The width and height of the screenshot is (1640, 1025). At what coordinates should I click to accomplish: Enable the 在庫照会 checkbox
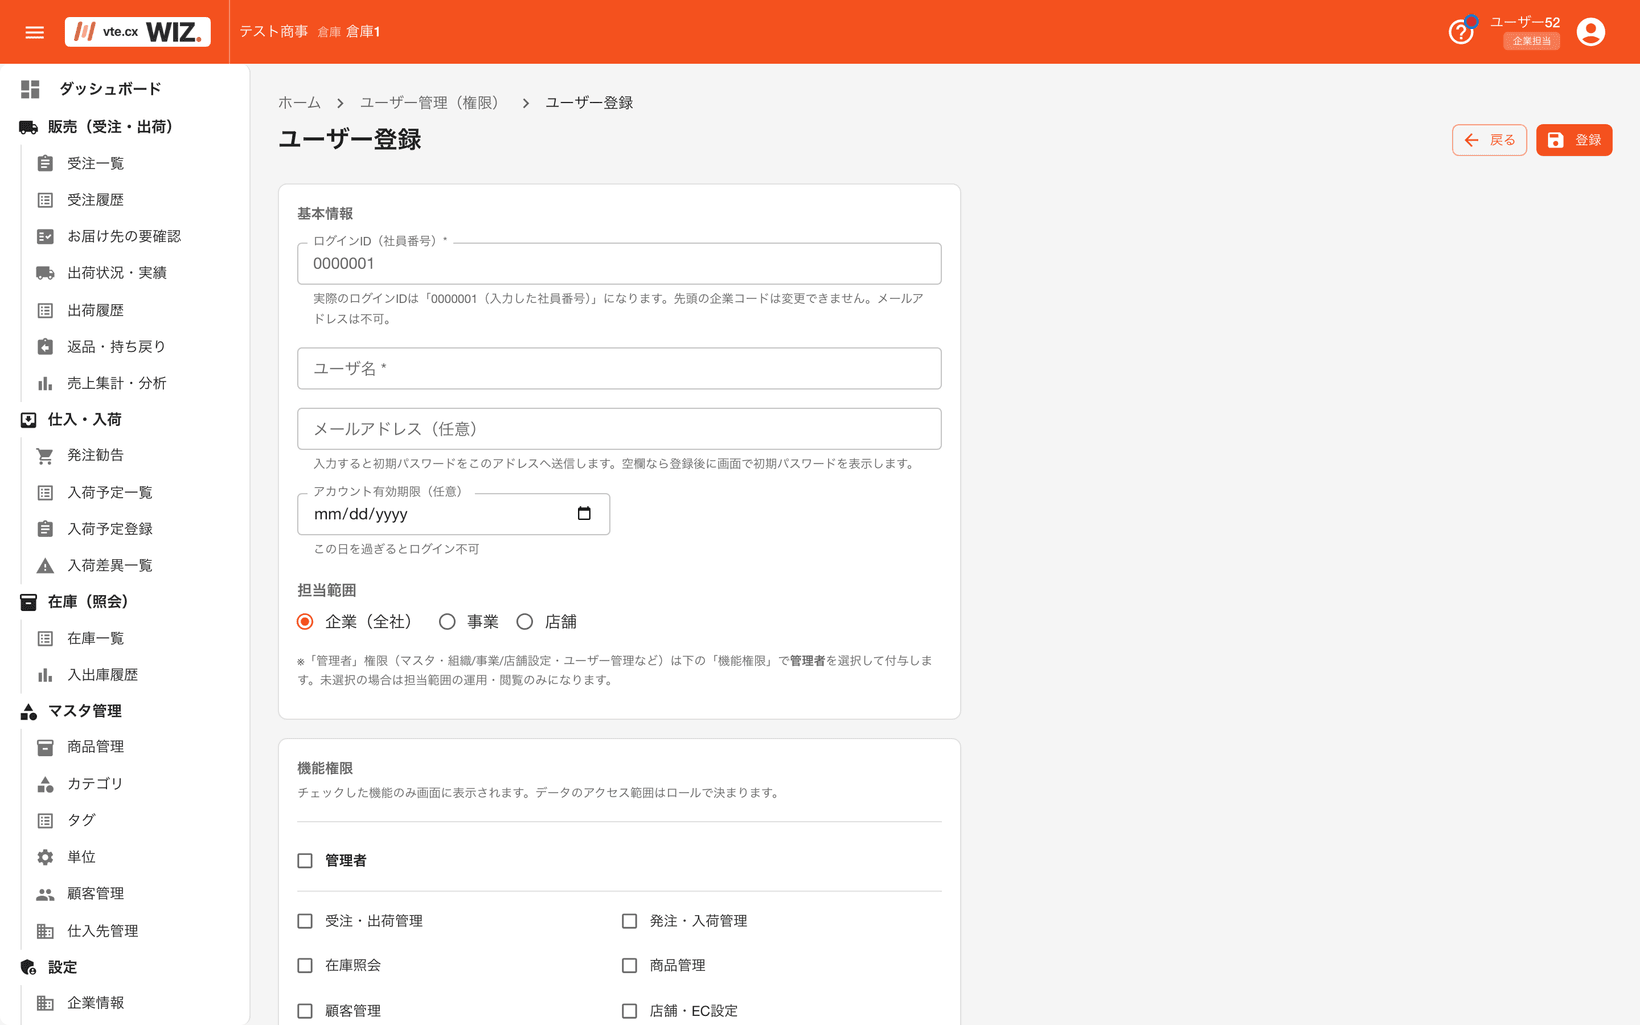pyautogui.click(x=305, y=965)
